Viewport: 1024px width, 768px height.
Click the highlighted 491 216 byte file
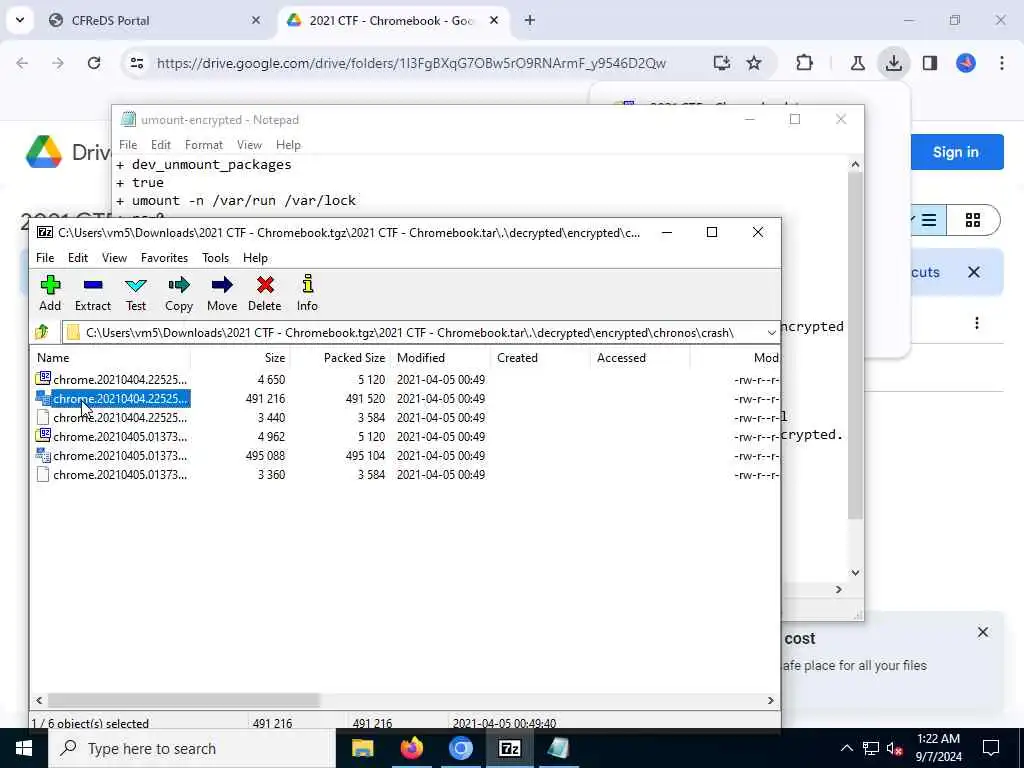pyautogui.click(x=120, y=398)
